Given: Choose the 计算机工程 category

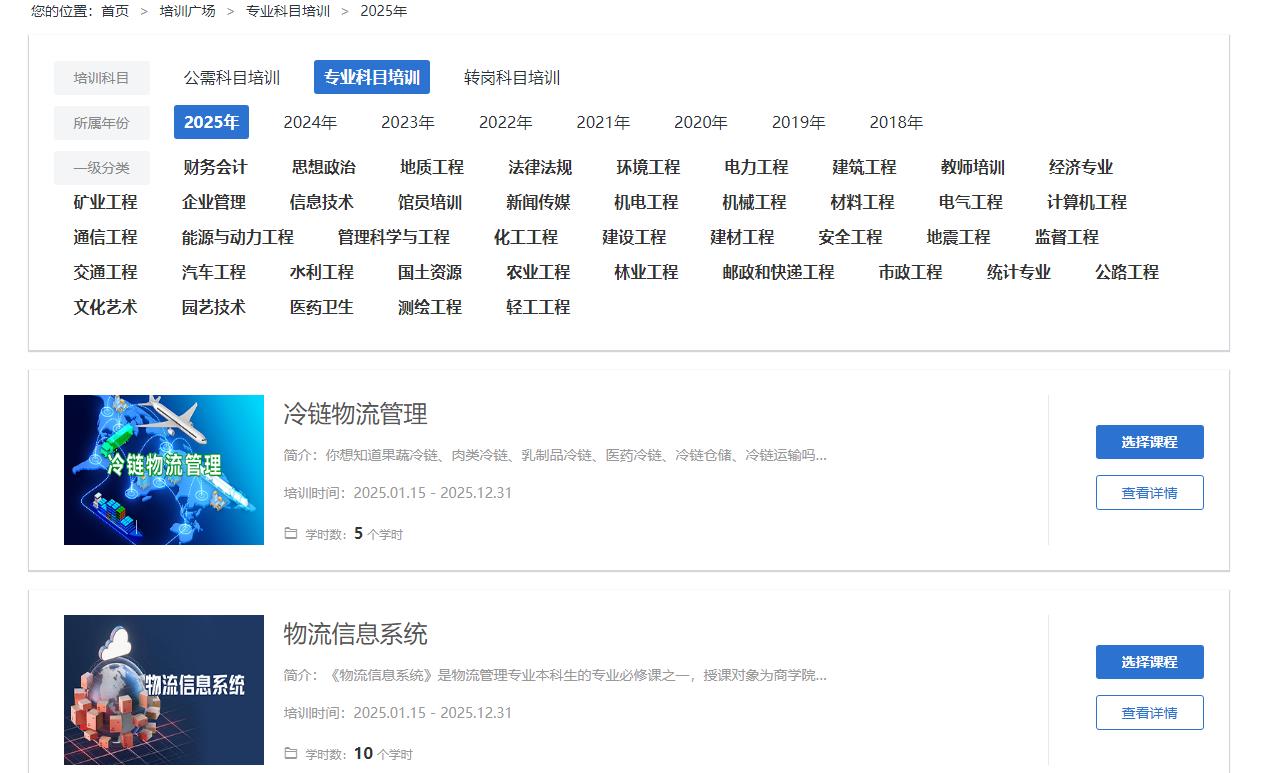Looking at the screenshot, I should [1087, 202].
